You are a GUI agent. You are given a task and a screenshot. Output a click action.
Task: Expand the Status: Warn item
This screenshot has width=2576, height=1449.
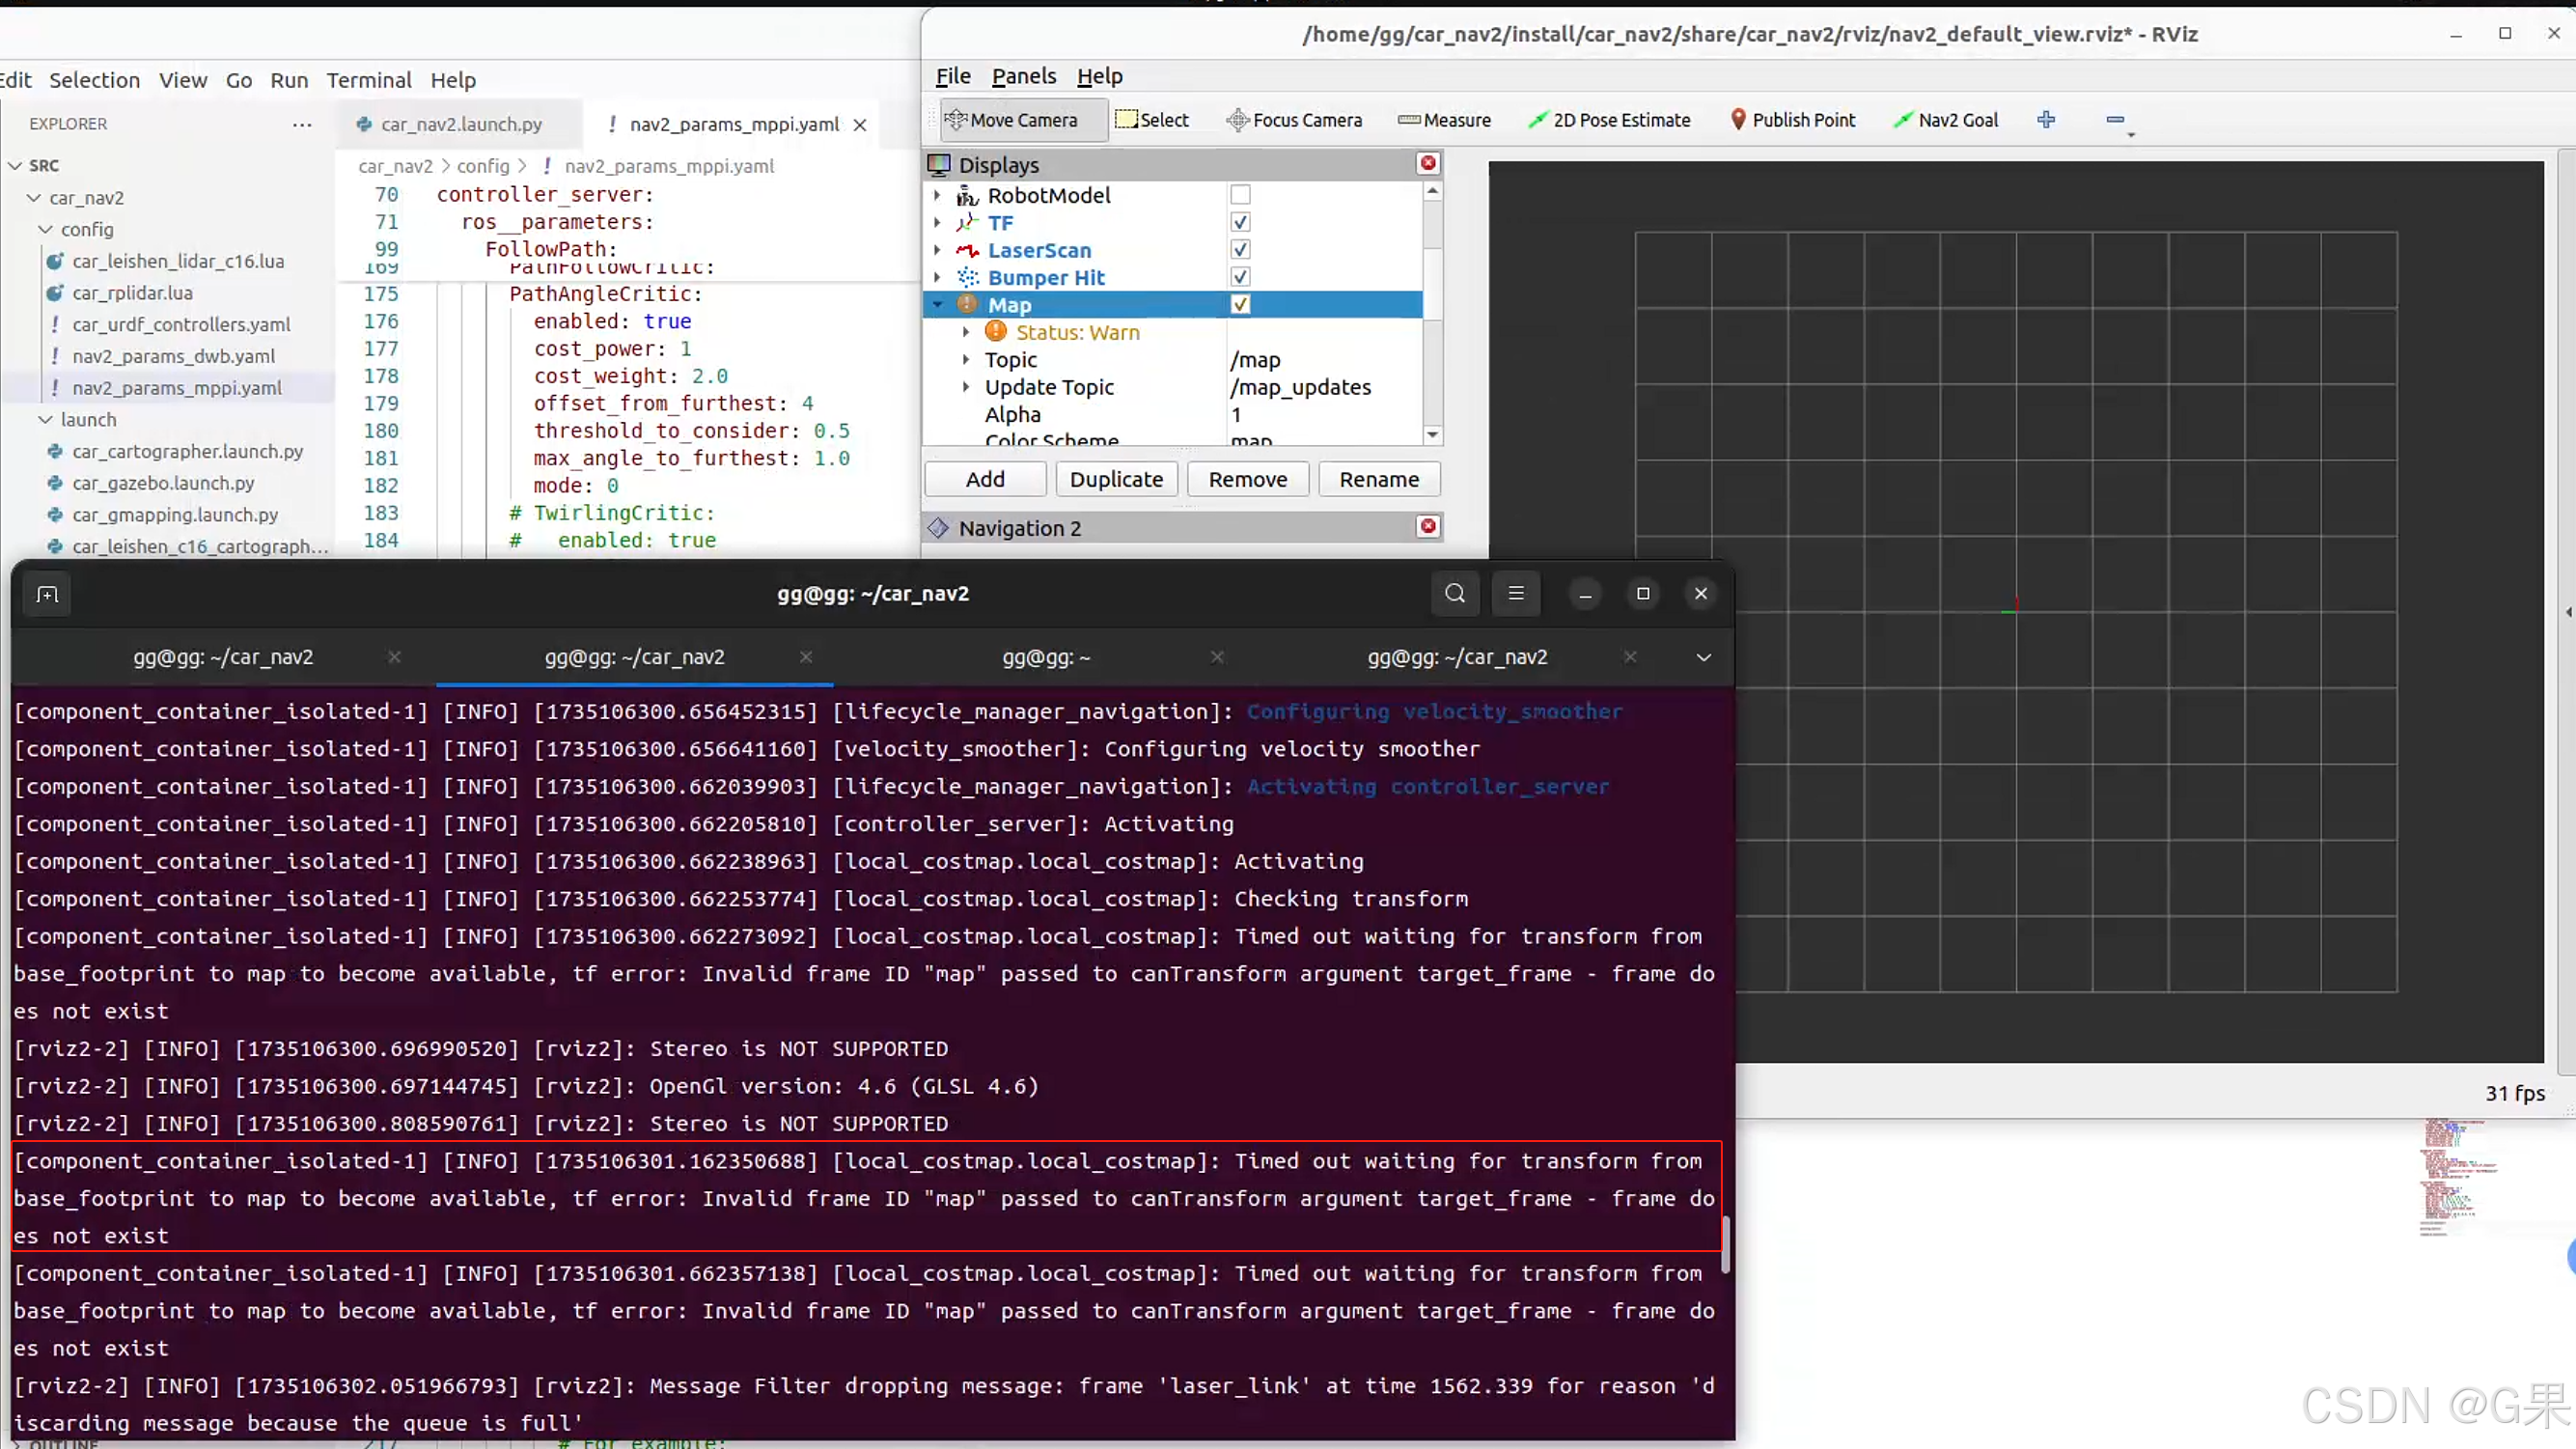click(966, 332)
